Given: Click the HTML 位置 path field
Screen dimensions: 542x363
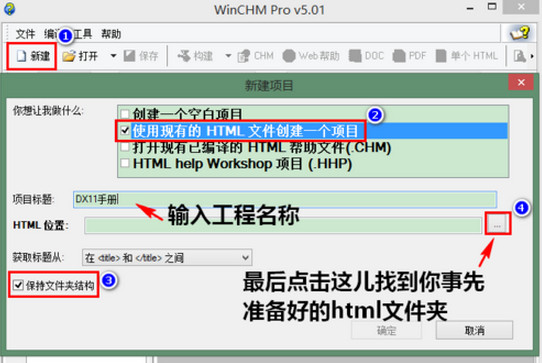Looking at the screenshot, I should click(283, 225).
